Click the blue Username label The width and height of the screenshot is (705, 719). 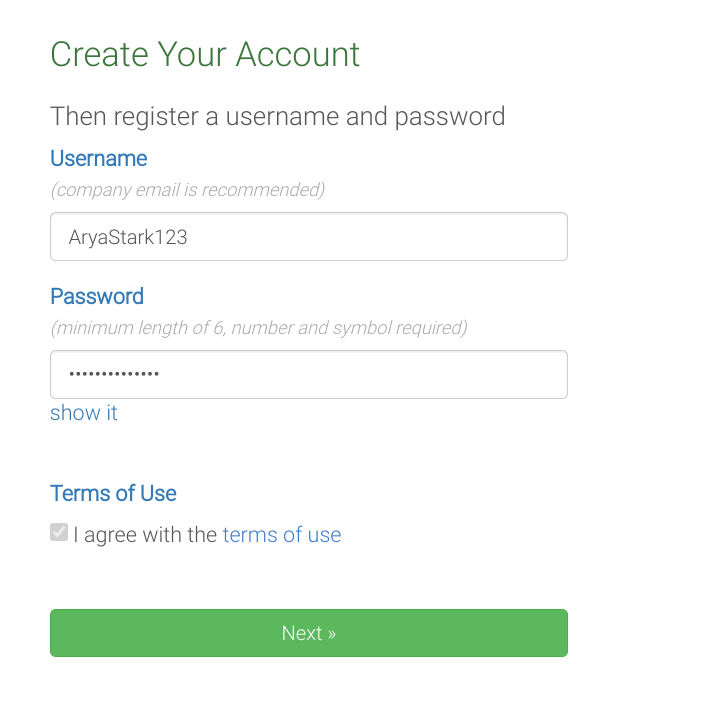99,159
